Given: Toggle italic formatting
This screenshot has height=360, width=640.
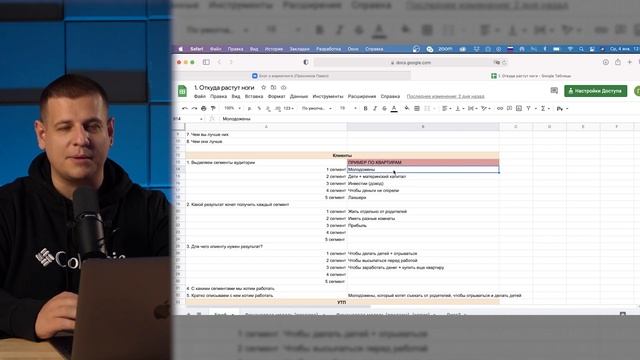Looking at the screenshot, I should click(375, 109).
